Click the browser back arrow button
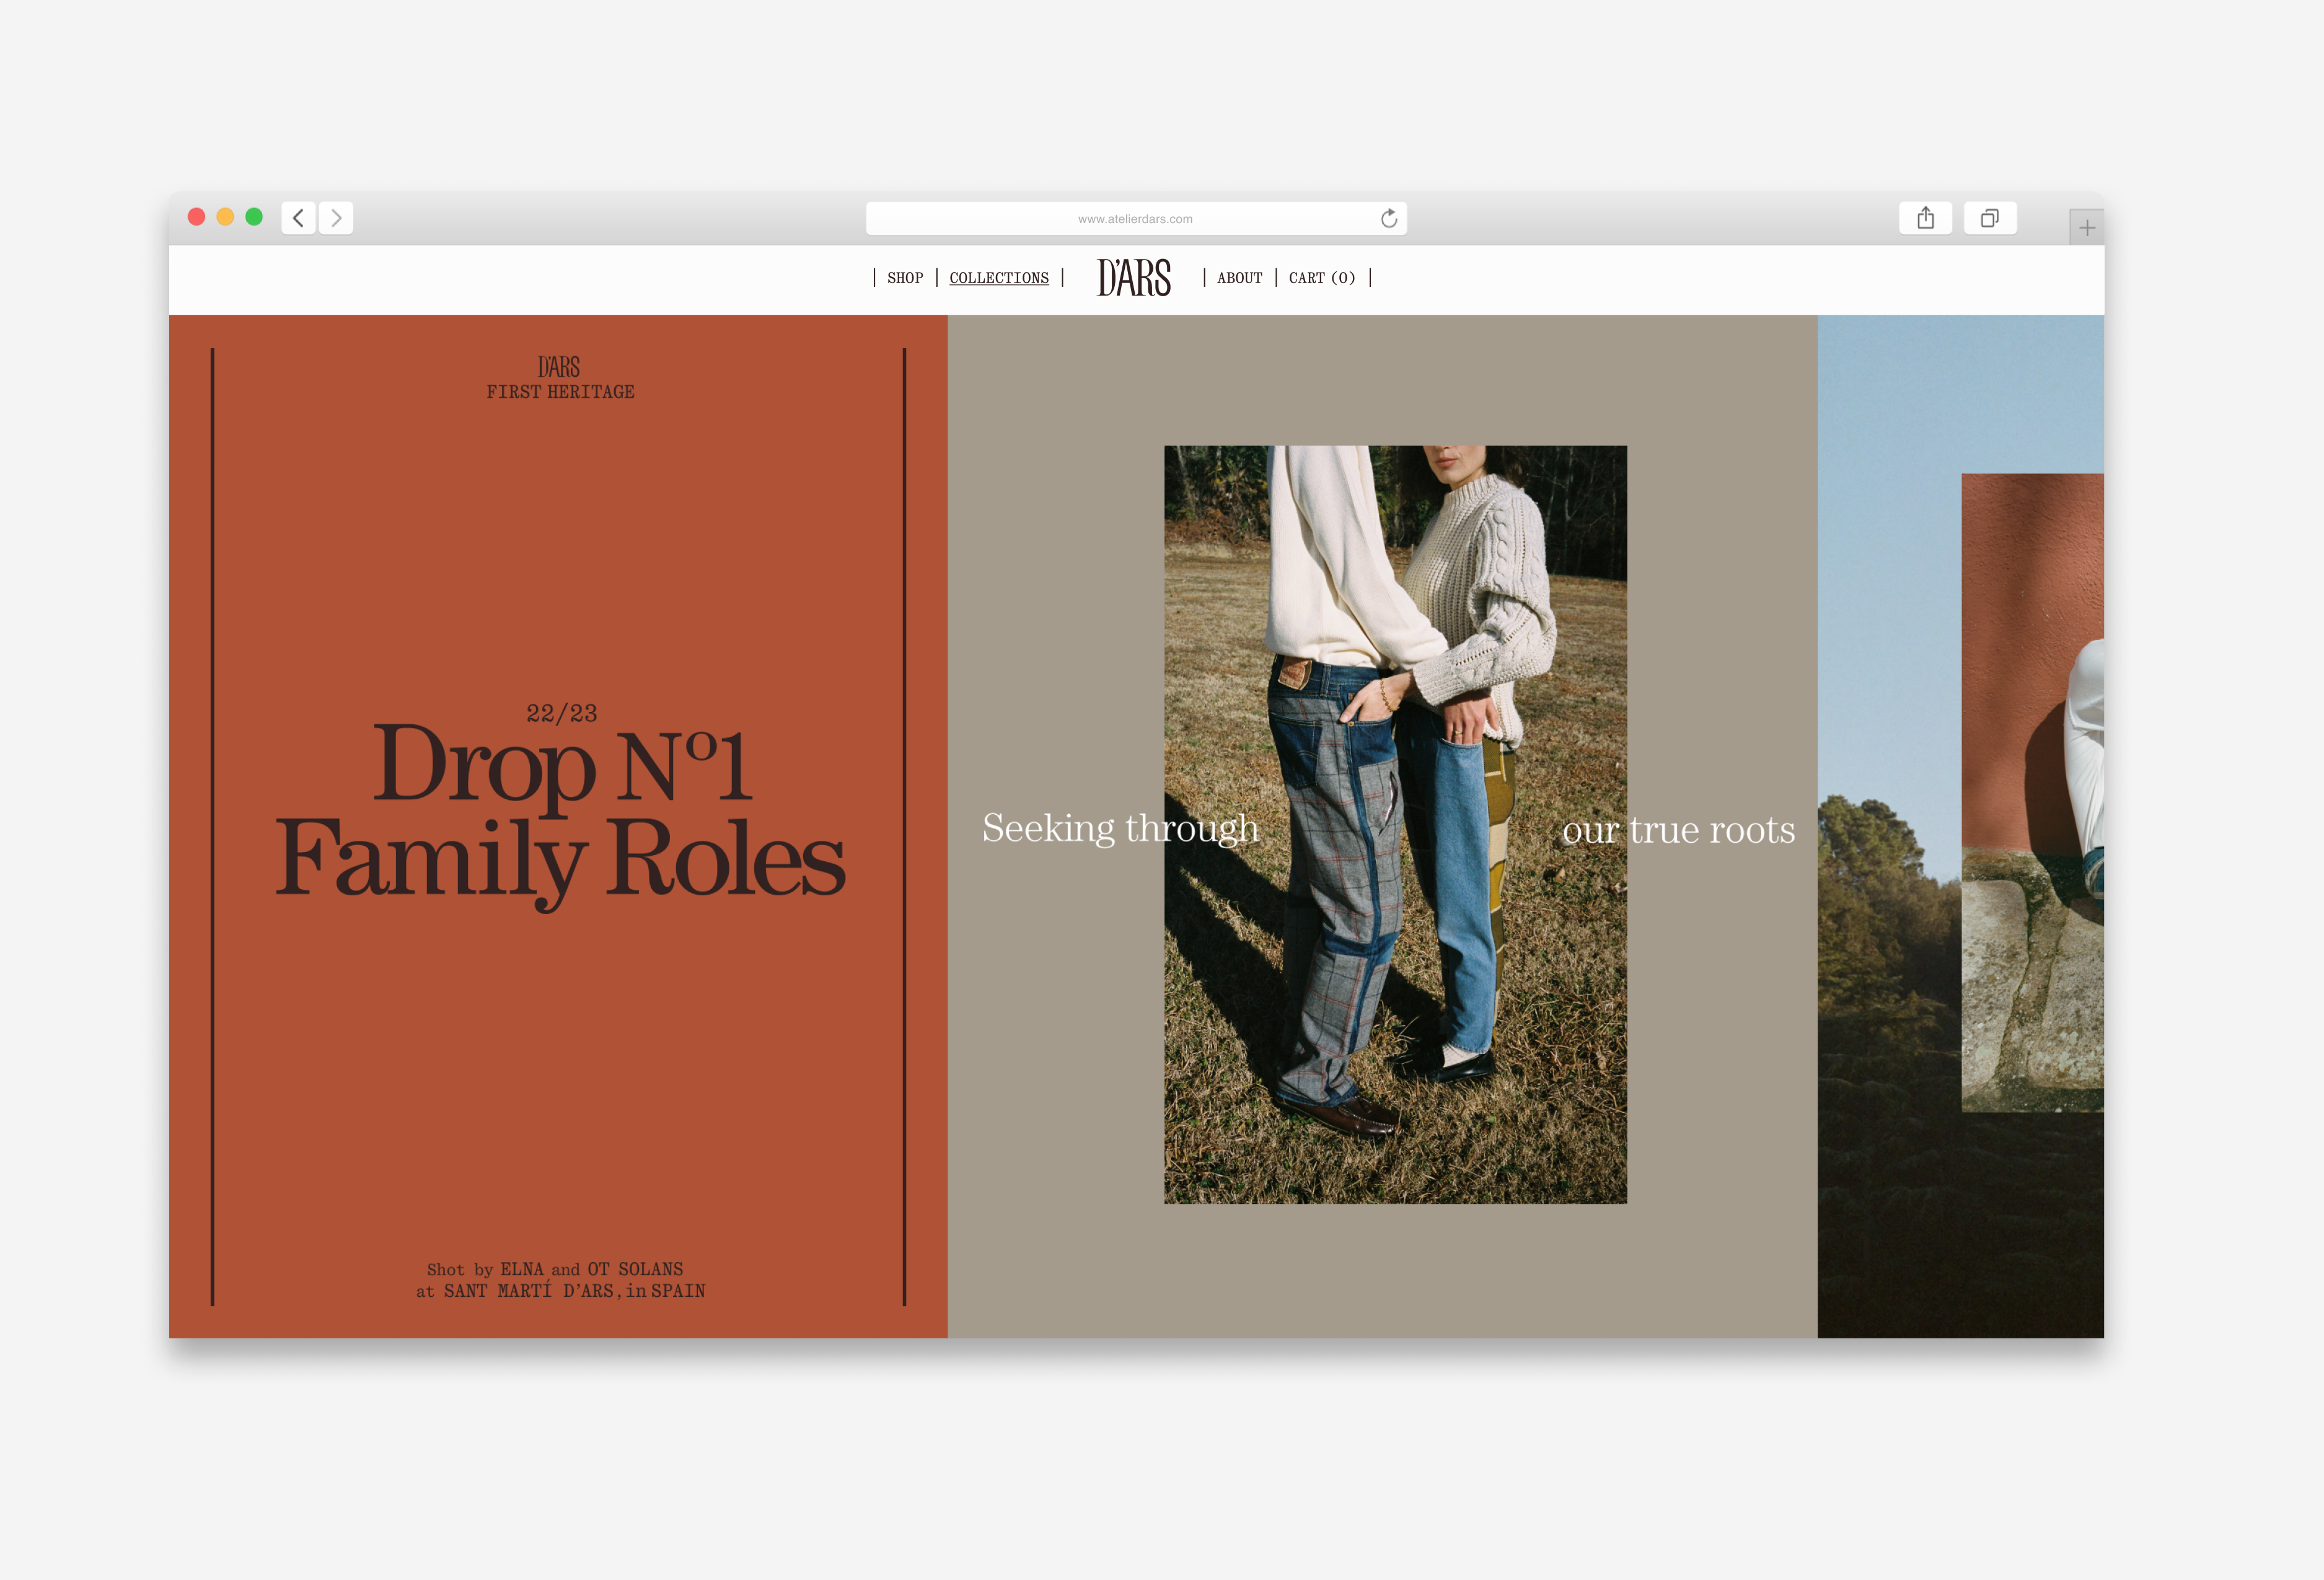Image resolution: width=2324 pixels, height=1580 pixels. [x=298, y=218]
